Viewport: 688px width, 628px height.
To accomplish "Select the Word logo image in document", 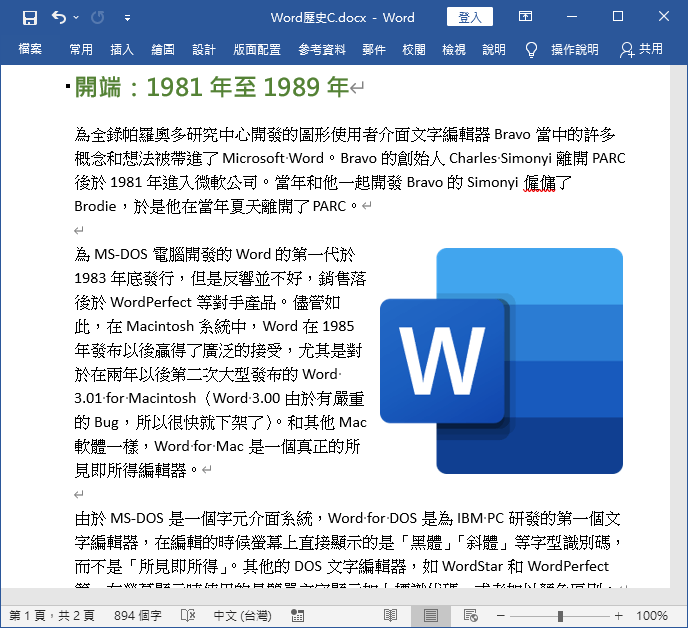I will click(502, 361).
